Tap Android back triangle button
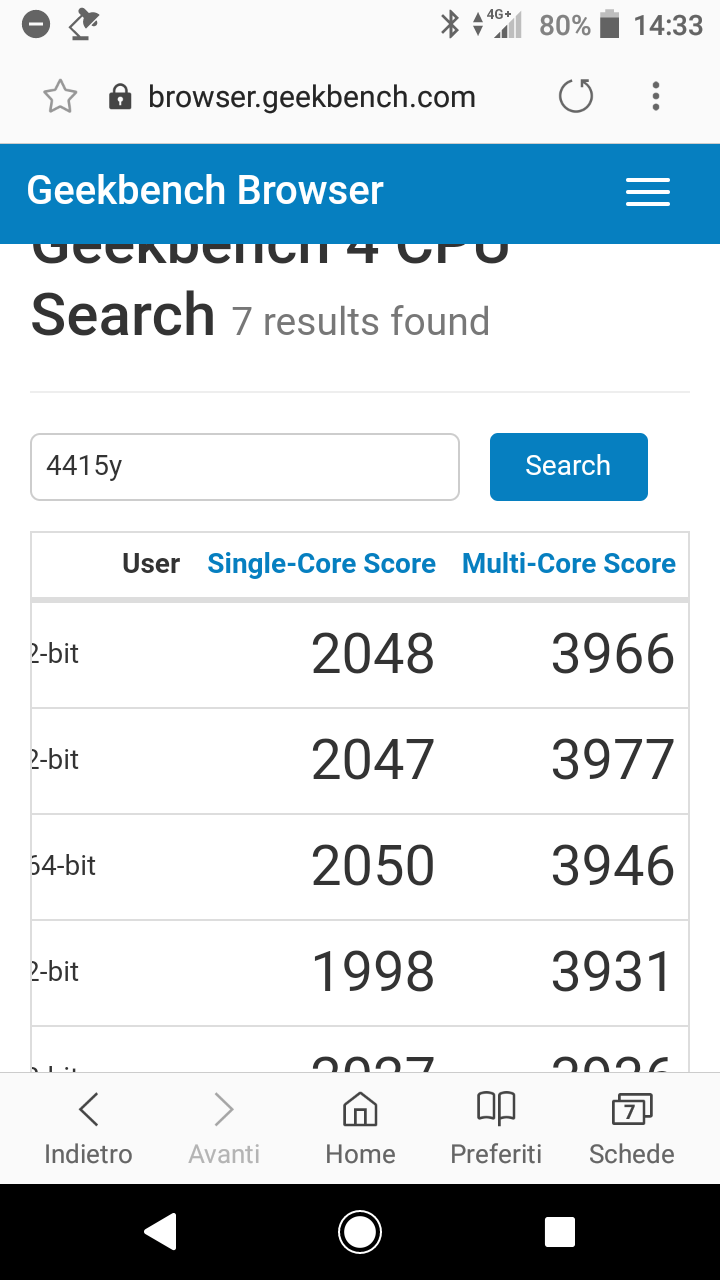 [160, 1232]
